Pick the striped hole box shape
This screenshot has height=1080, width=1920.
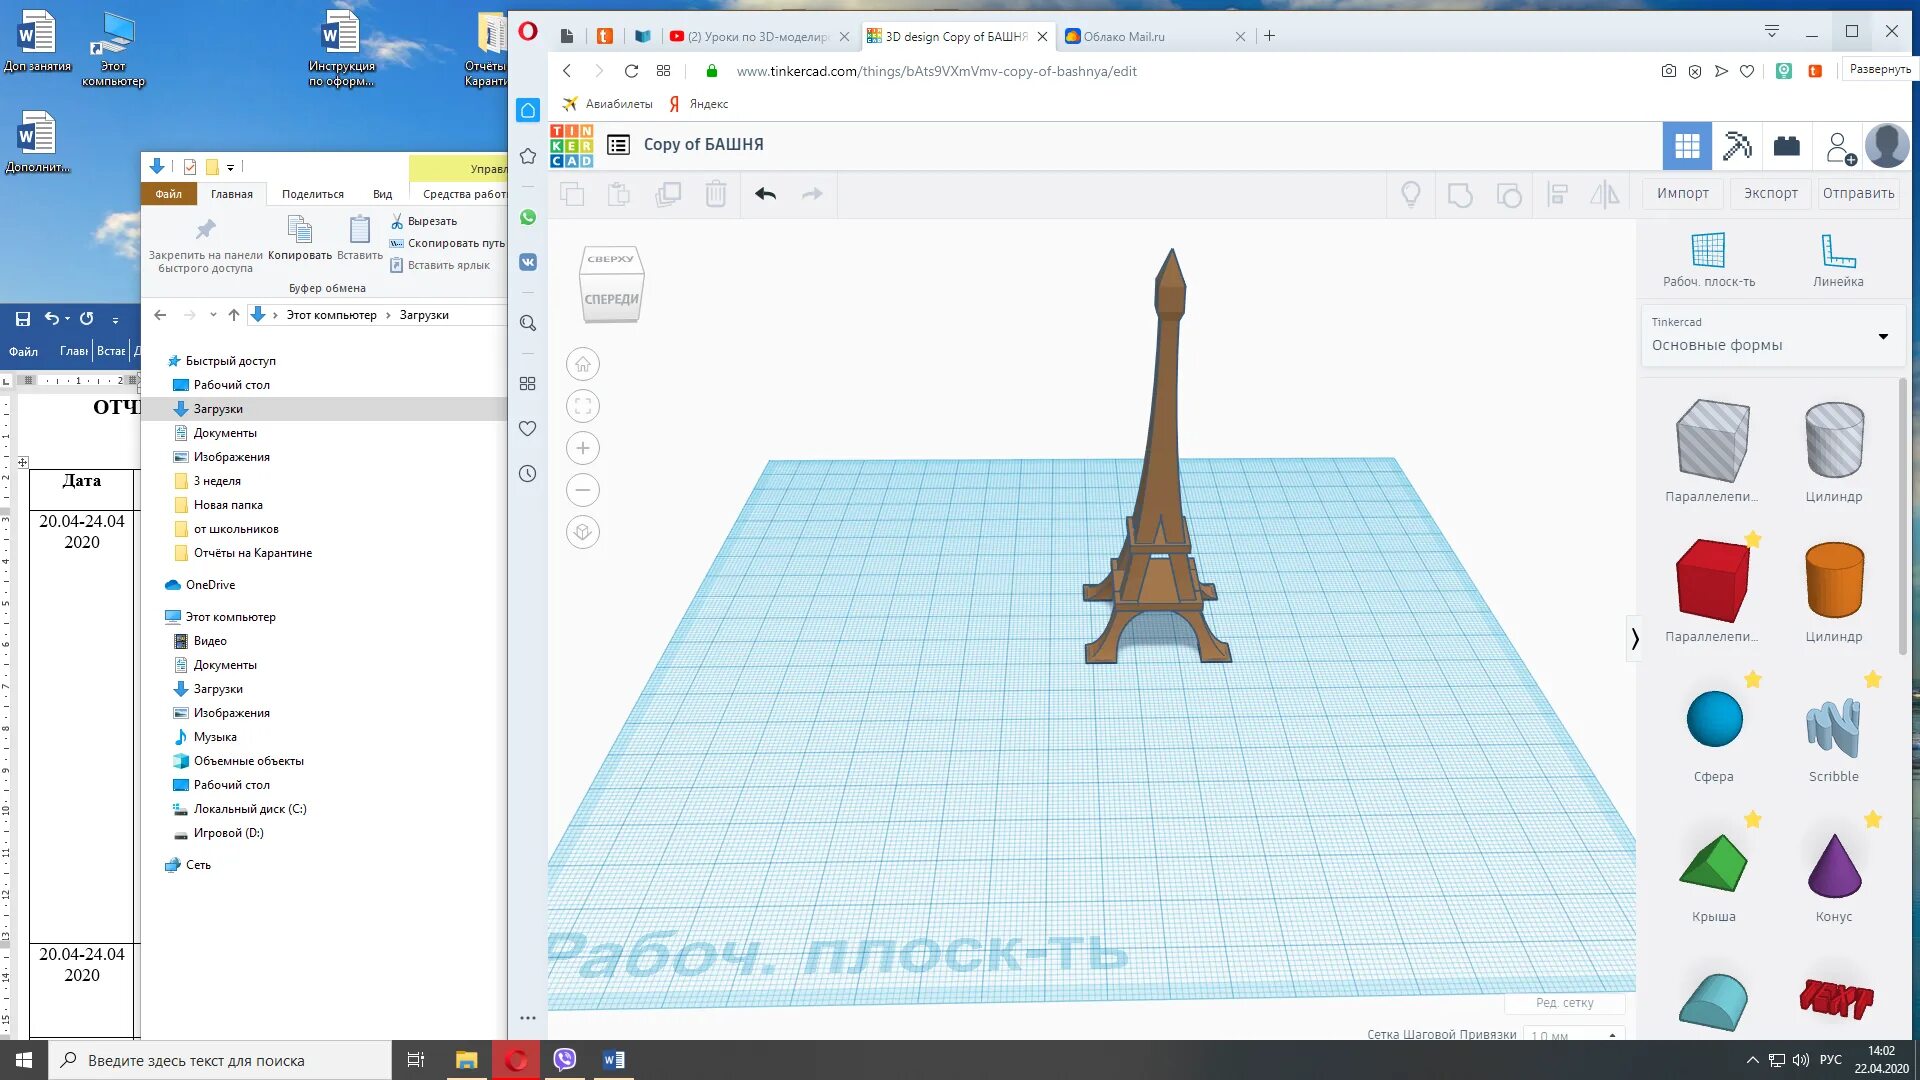point(1713,440)
